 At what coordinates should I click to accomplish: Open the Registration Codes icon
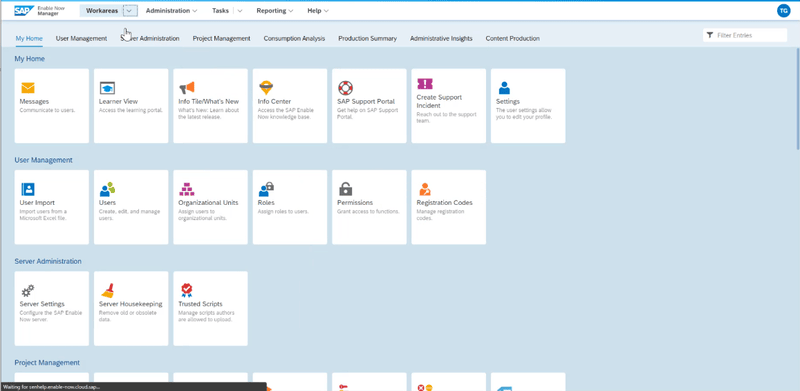pyautogui.click(x=424, y=189)
